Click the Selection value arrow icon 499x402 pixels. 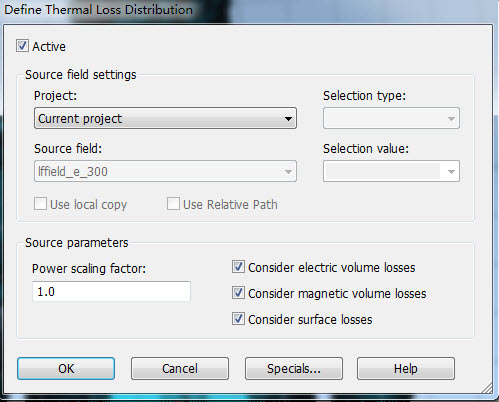[451, 172]
